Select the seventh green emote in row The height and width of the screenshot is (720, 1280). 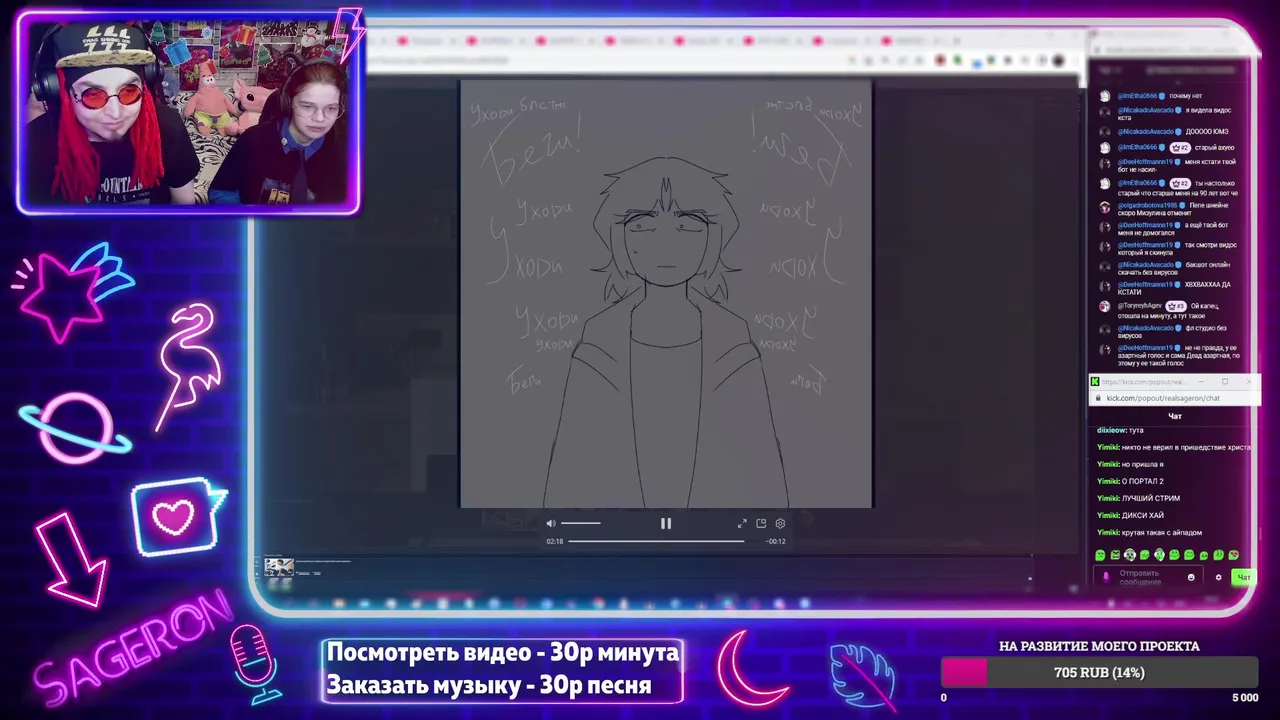1189,555
